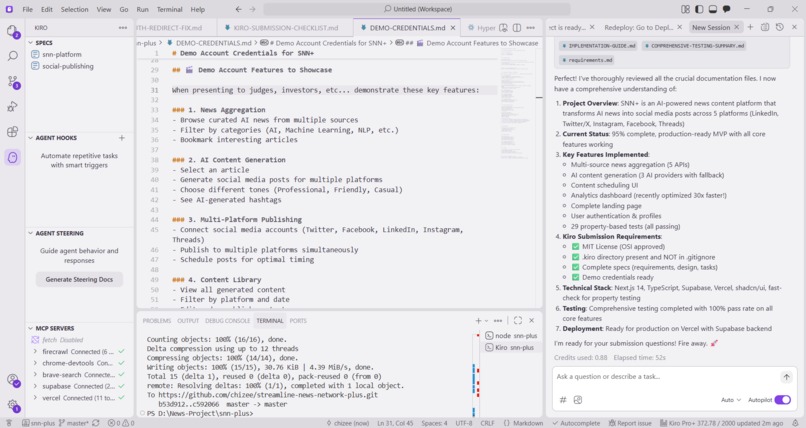Select the Kiro ghost icon in the activity bar
Image resolution: width=806 pixels, height=428 pixels.
pyautogui.click(x=12, y=157)
